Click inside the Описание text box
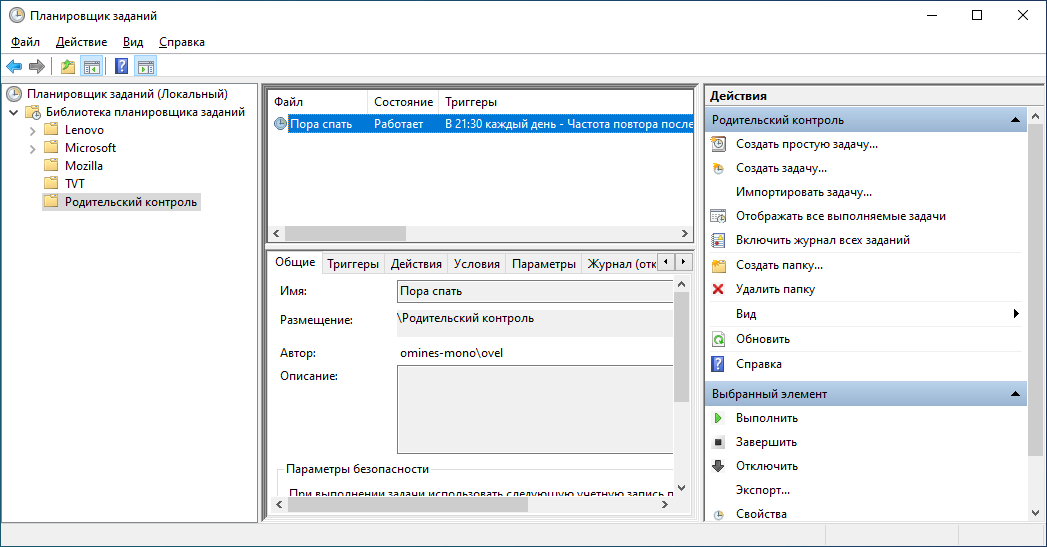Image resolution: width=1047 pixels, height=547 pixels. (535, 409)
